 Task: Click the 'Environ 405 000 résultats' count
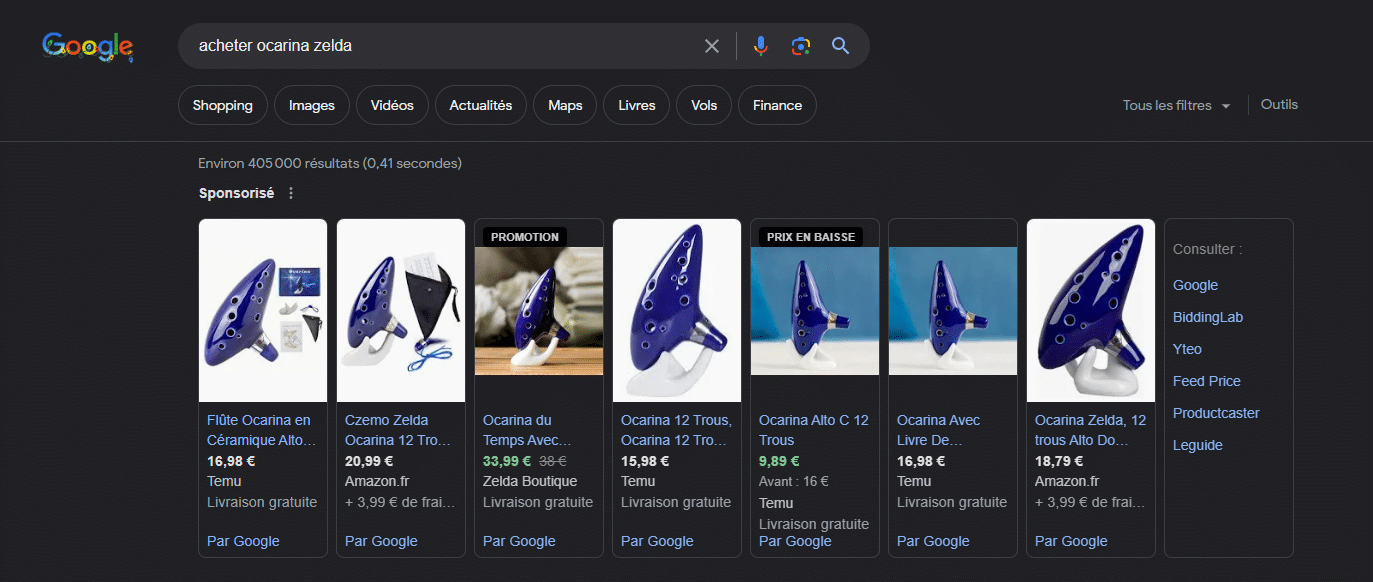330,163
